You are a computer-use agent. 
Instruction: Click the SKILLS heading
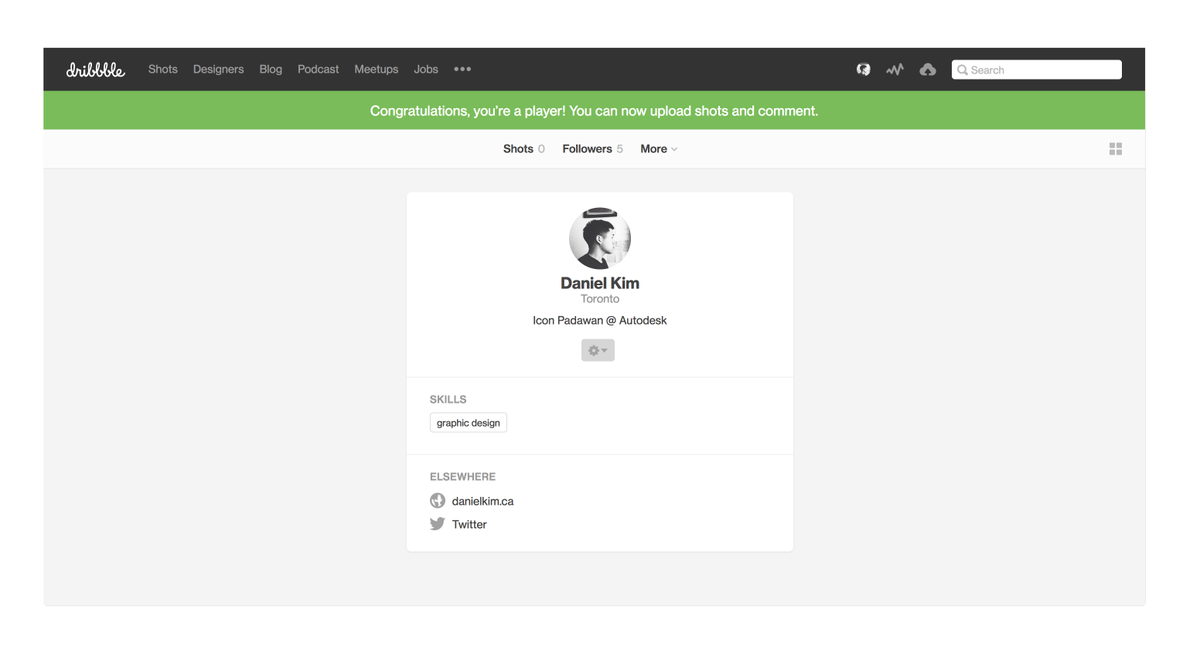tap(448, 399)
